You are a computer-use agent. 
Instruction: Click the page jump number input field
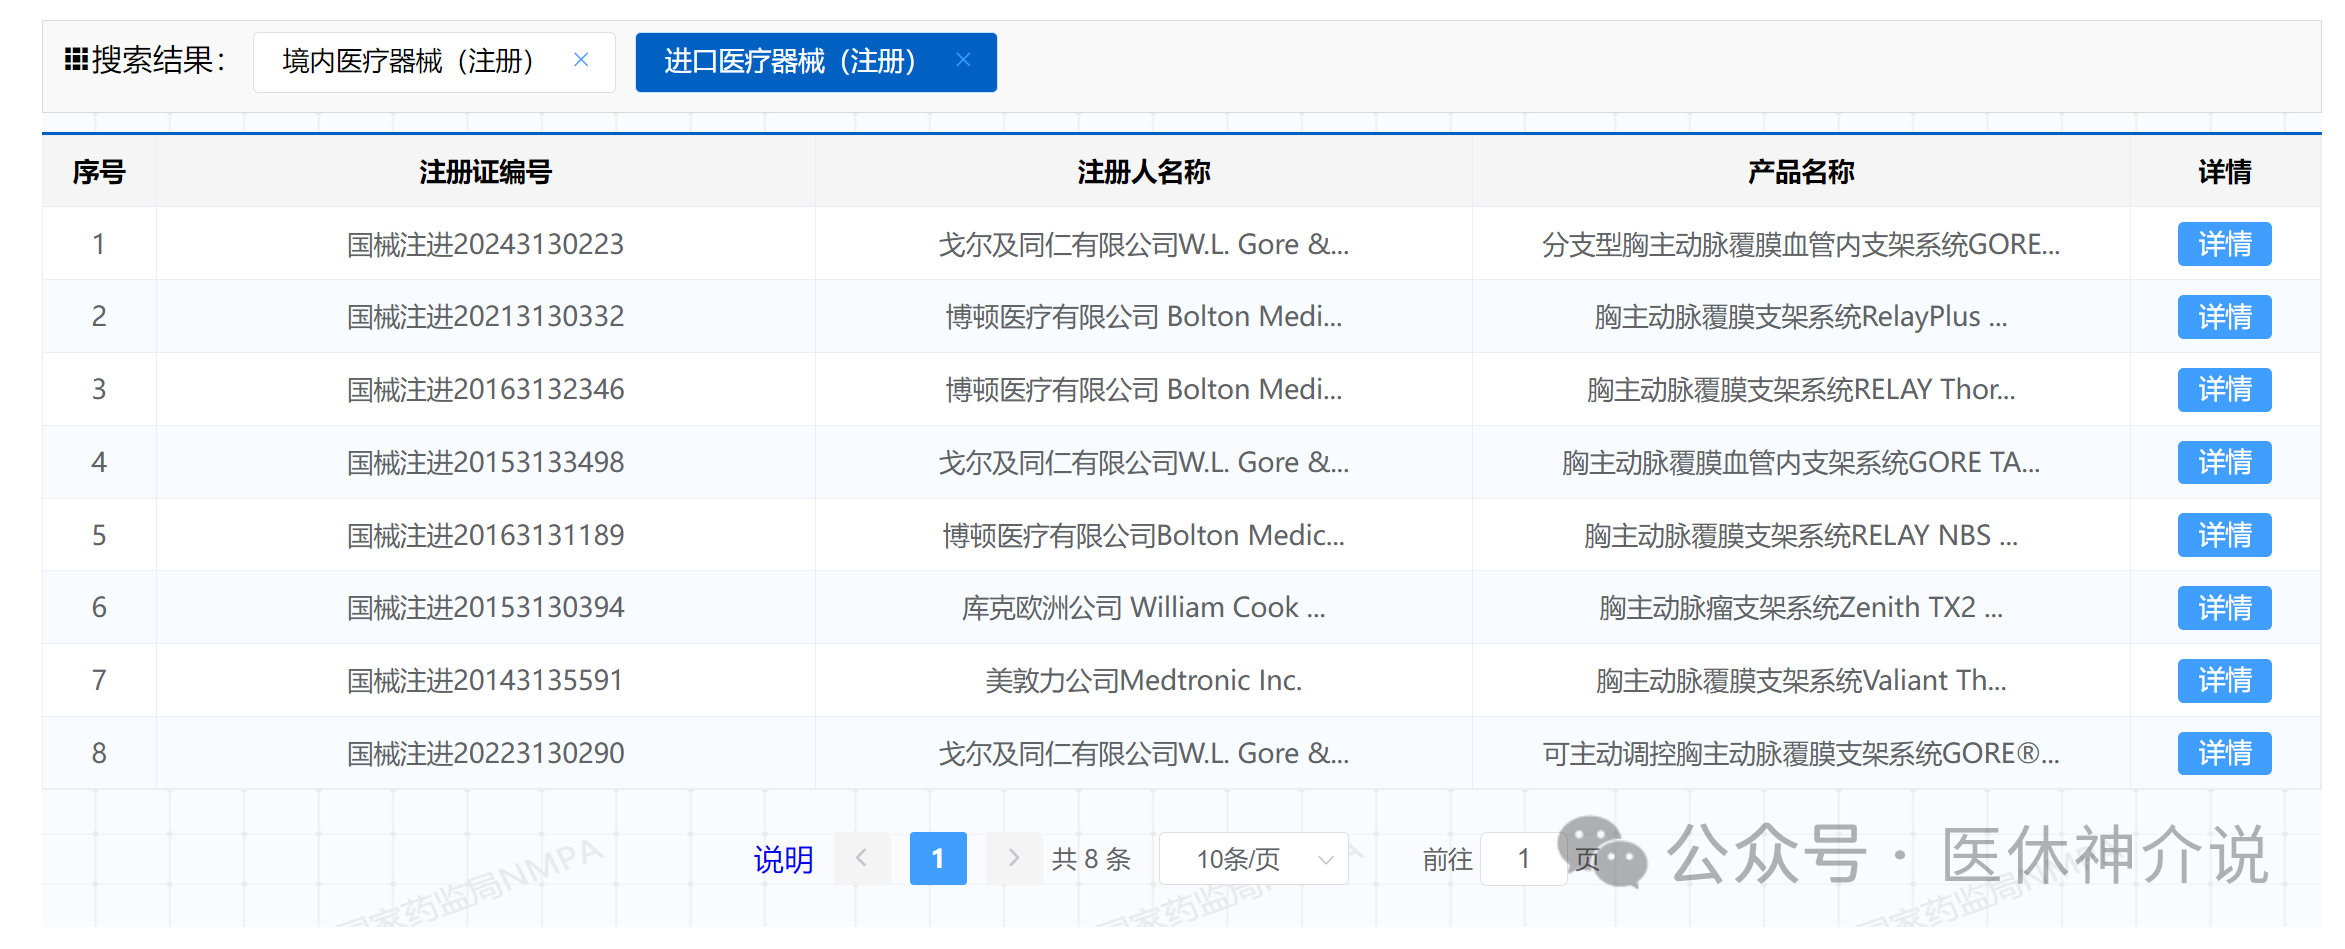tap(1522, 859)
